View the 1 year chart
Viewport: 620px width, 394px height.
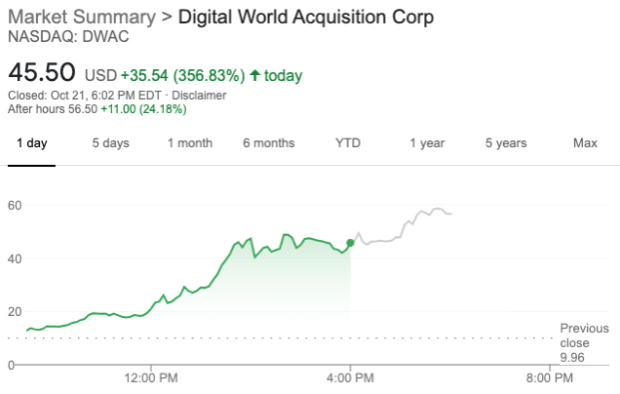click(427, 143)
